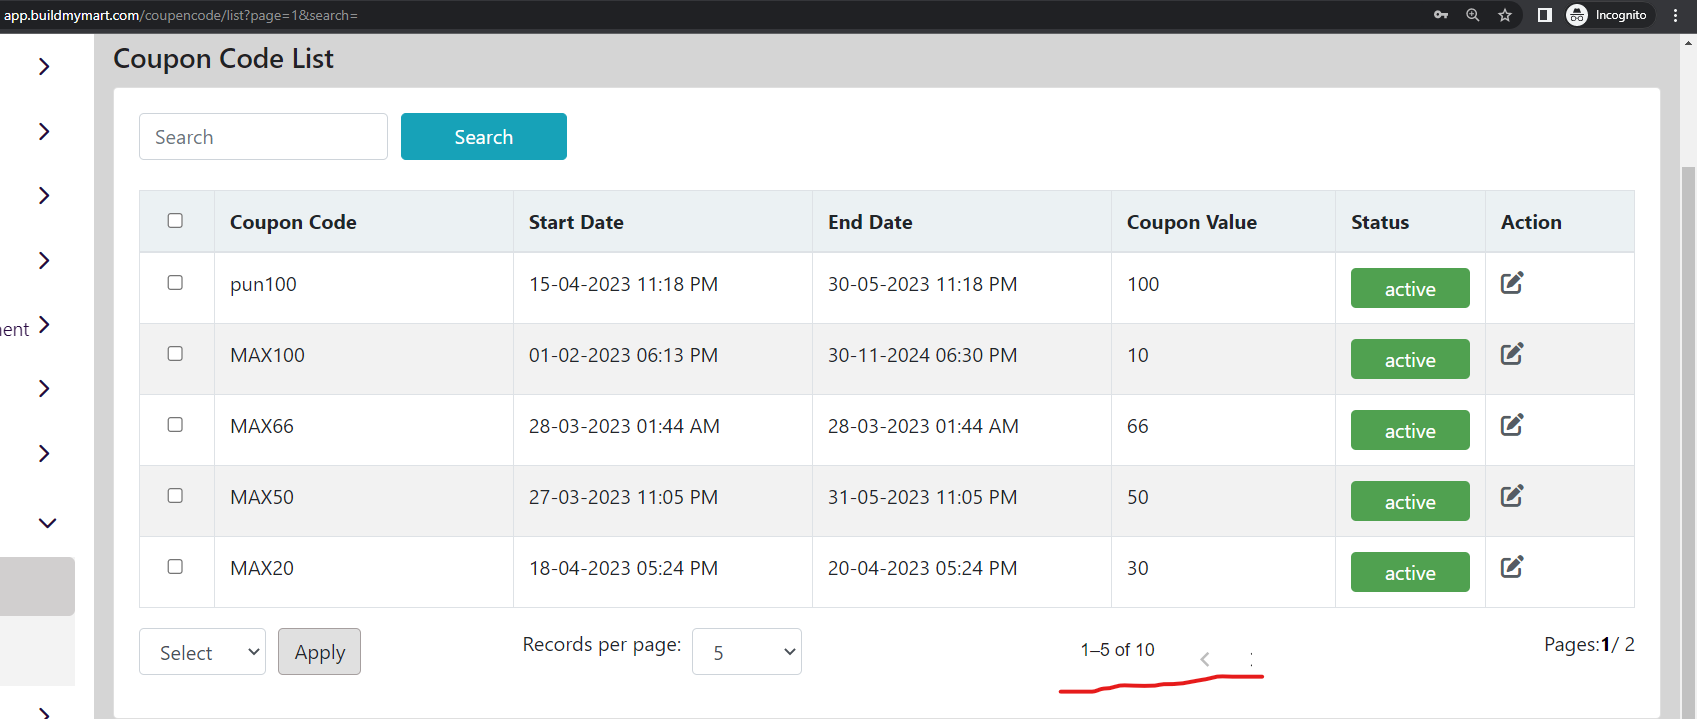Click edit pencil for MAX50 coupon
The image size is (1697, 719).
coord(1512,496)
